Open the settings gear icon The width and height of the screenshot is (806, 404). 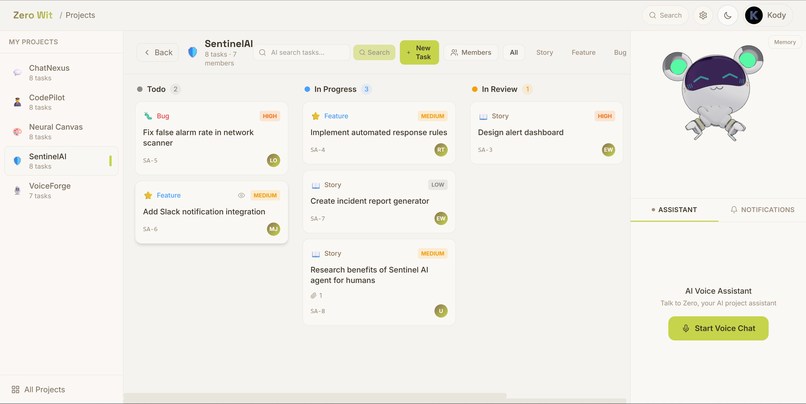click(703, 15)
